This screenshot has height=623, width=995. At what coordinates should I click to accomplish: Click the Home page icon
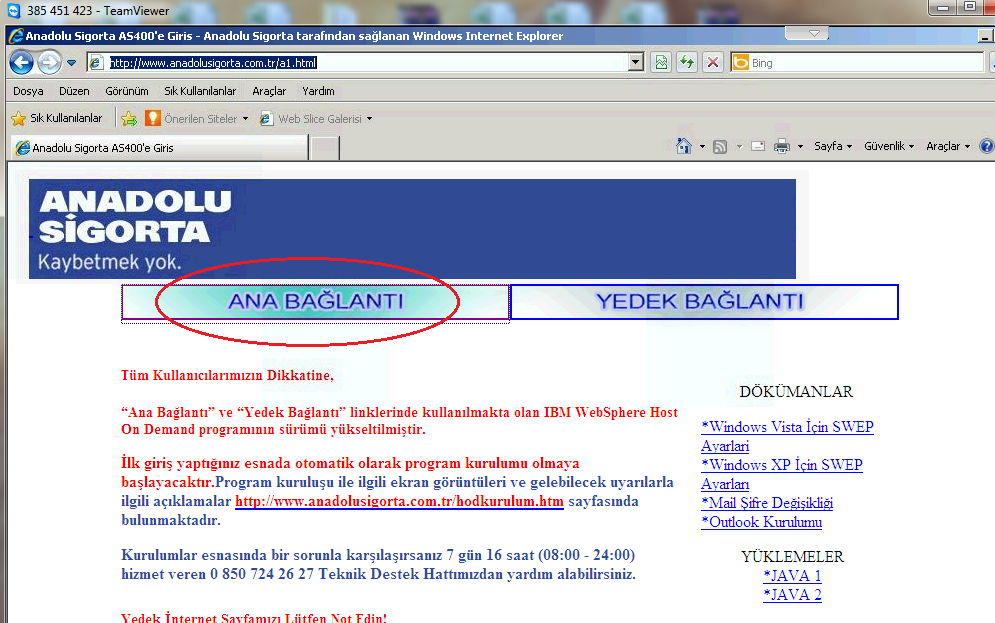684,146
